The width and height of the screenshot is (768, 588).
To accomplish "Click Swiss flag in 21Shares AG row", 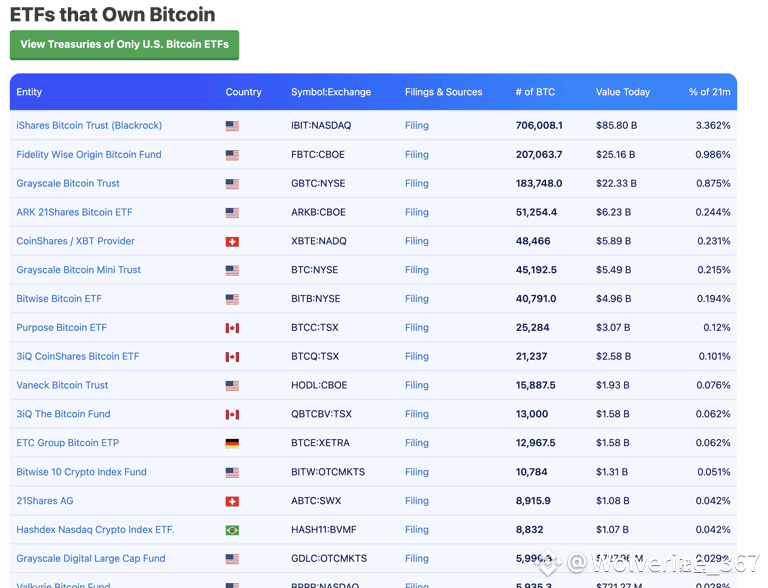I will pyautogui.click(x=232, y=501).
